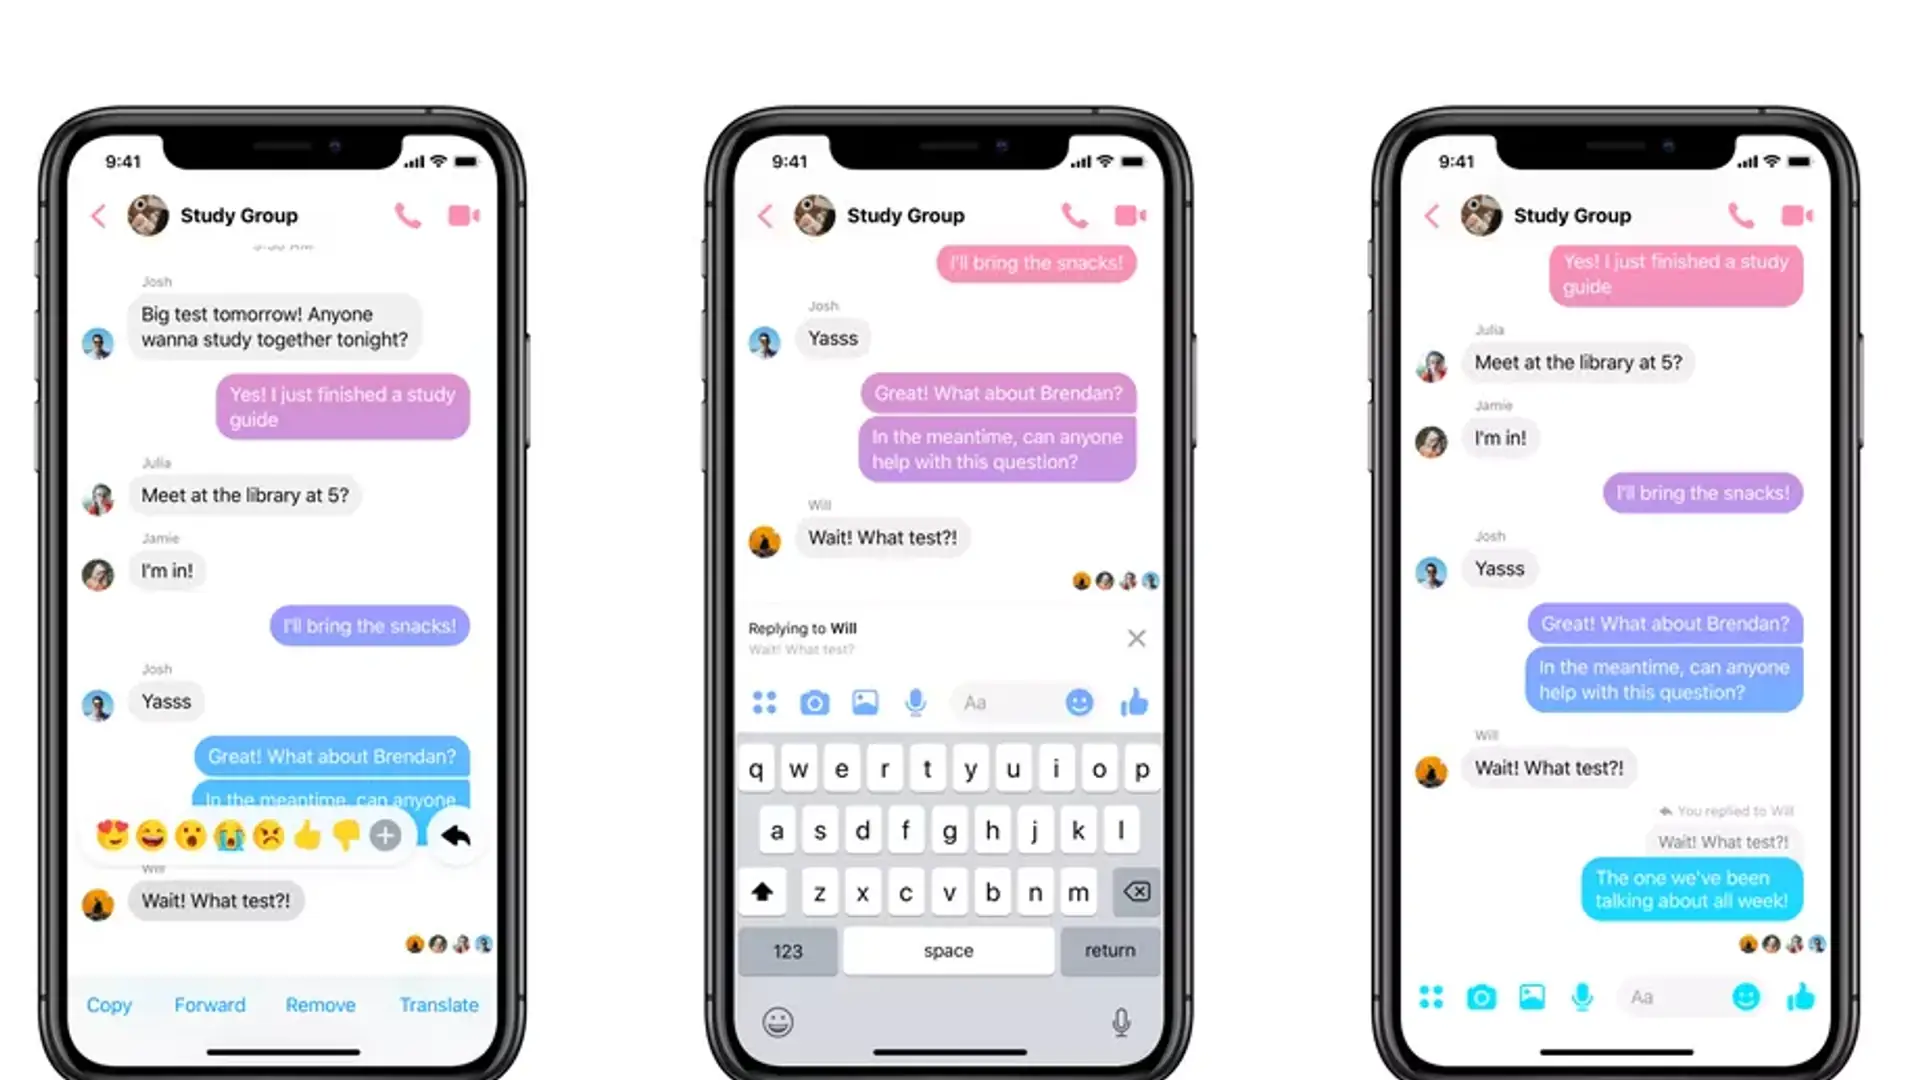Image resolution: width=1920 pixels, height=1080 pixels.
Task: Tap backspace key on keyboard
Action: coord(1133,891)
